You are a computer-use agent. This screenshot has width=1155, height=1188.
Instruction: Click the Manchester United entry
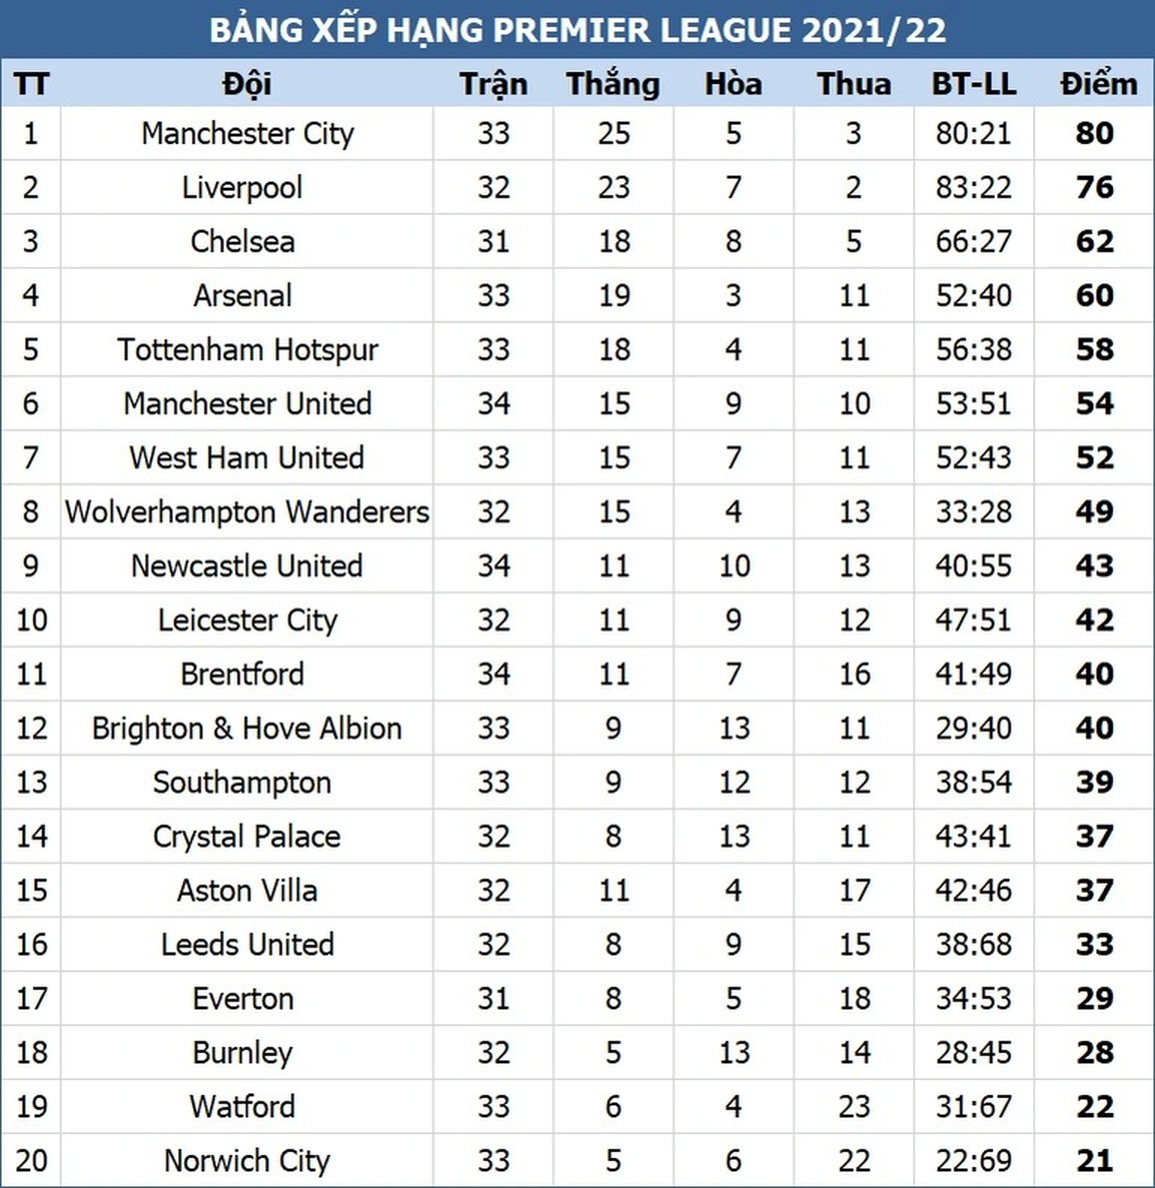pyautogui.click(x=247, y=403)
